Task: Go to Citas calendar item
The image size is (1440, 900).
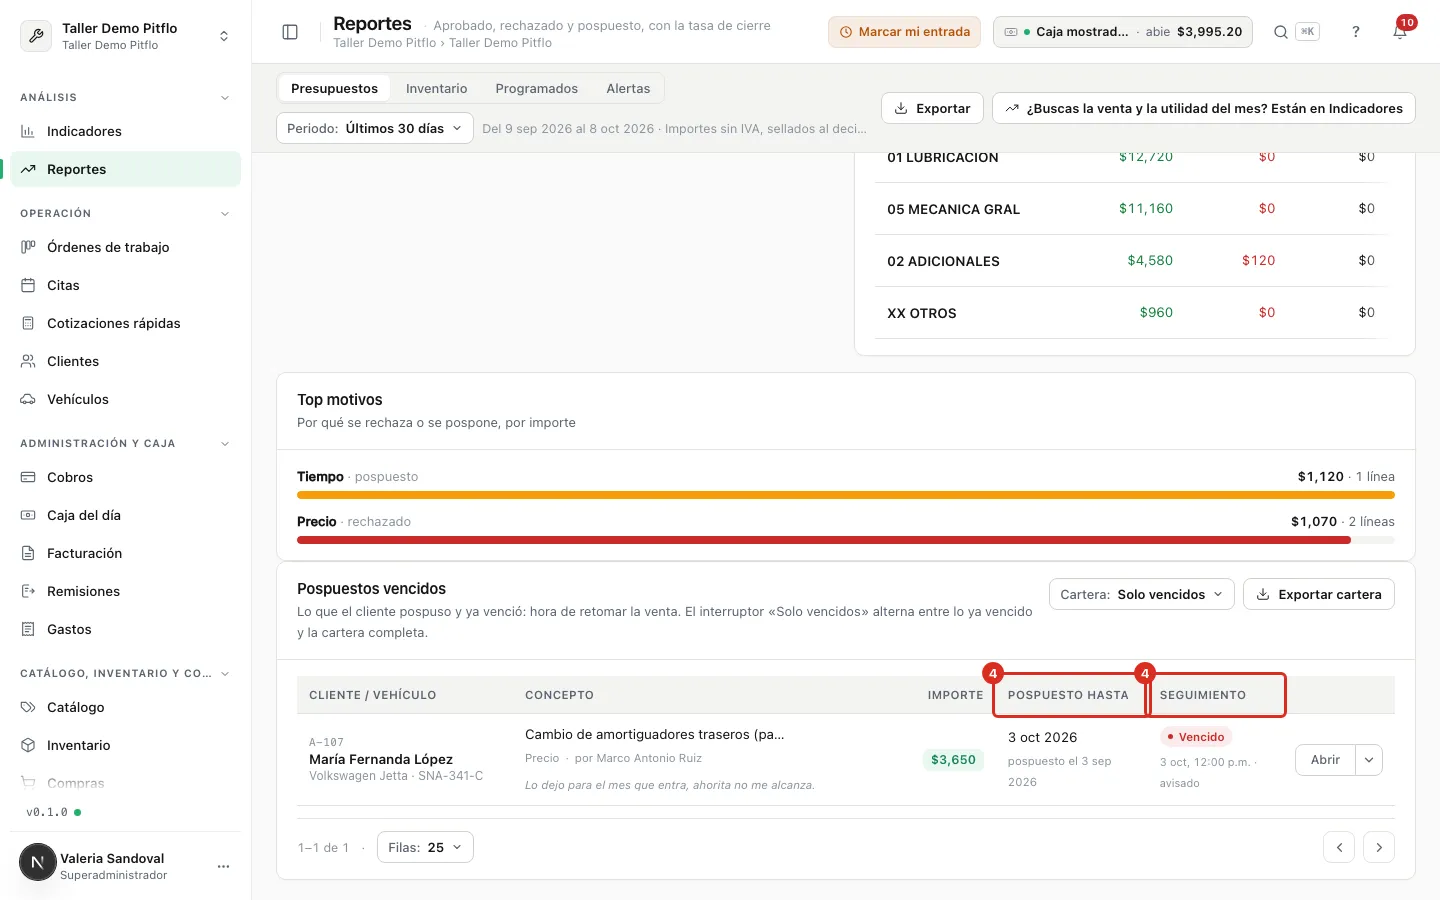Action: pyautogui.click(x=126, y=285)
